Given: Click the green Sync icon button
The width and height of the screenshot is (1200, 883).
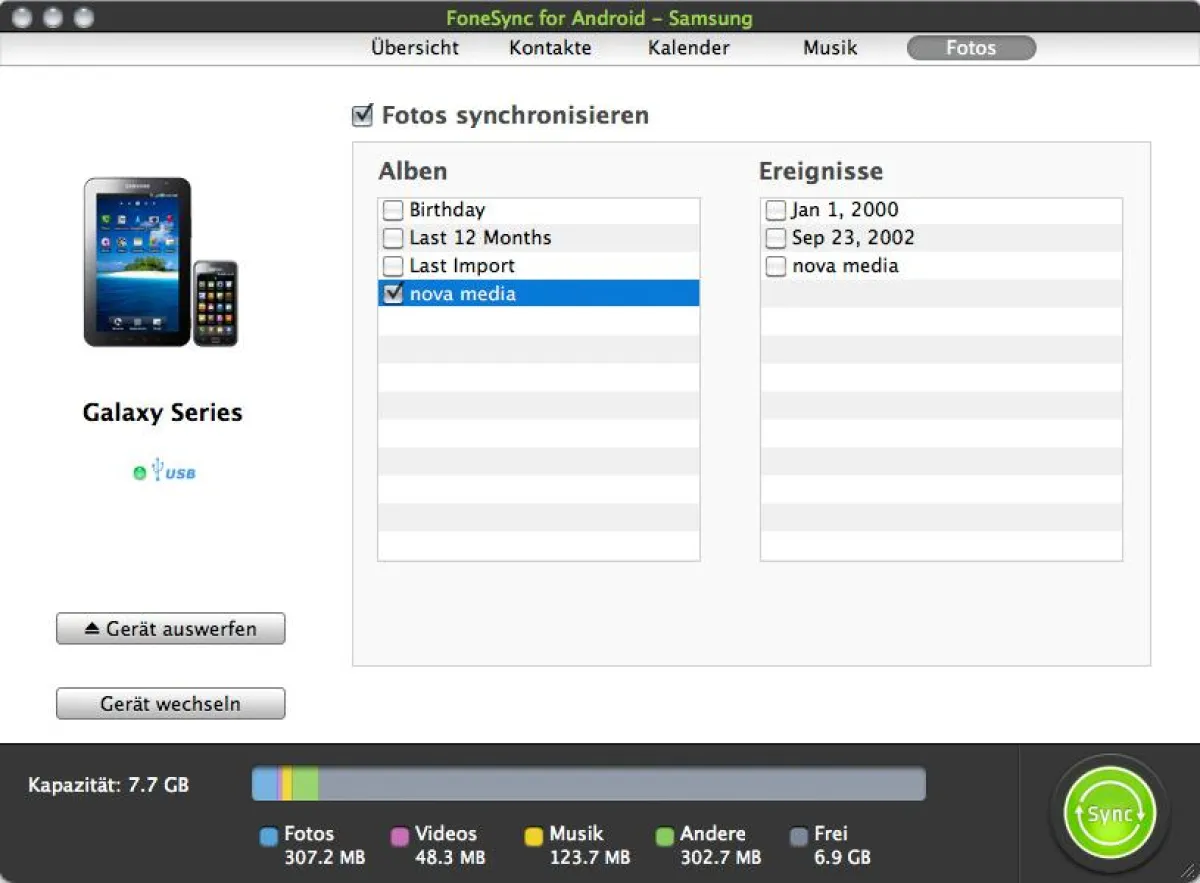Looking at the screenshot, I should 1109,813.
